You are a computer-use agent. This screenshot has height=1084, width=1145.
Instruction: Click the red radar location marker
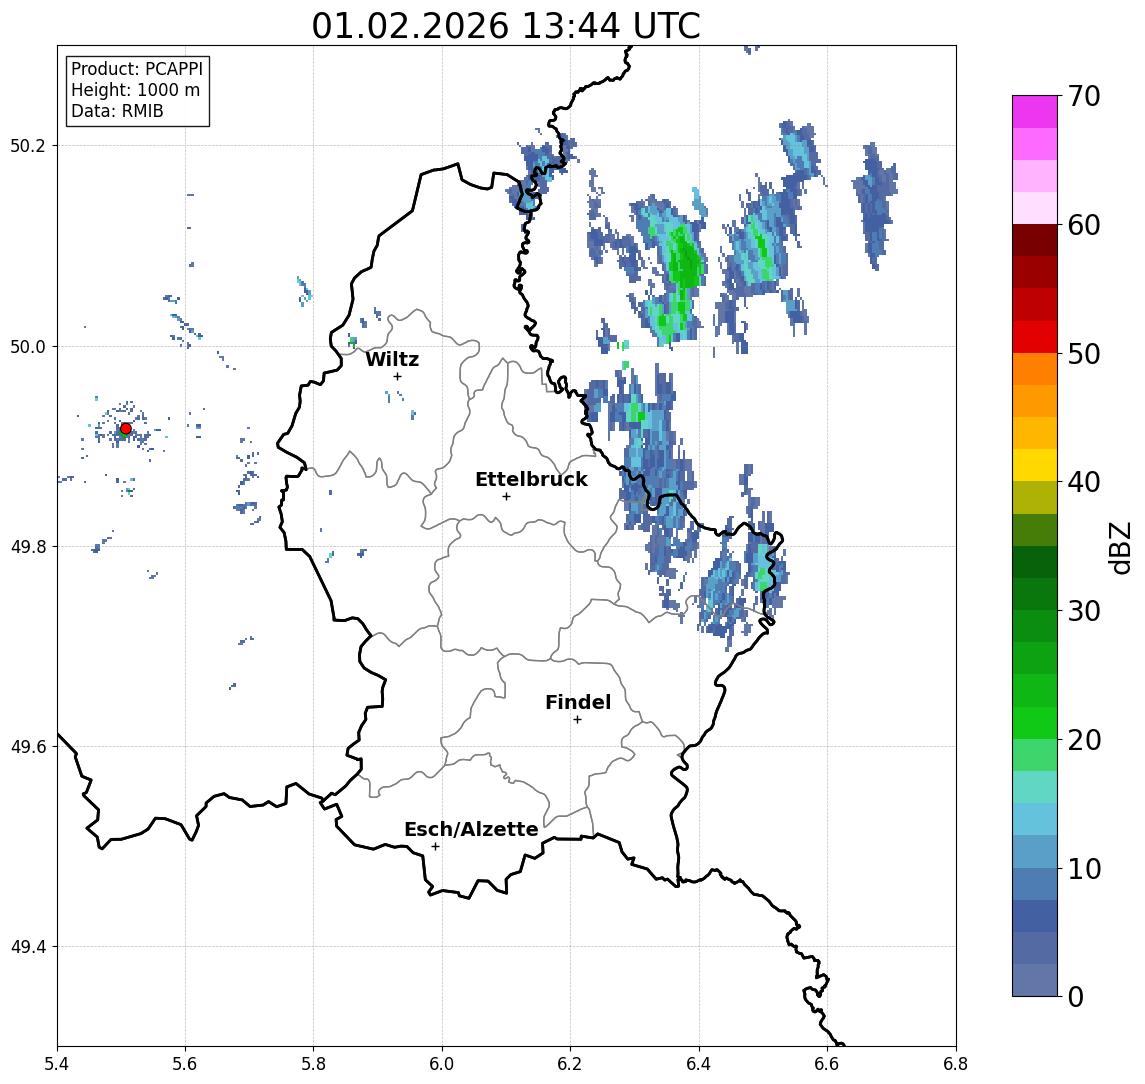[126, 429]
